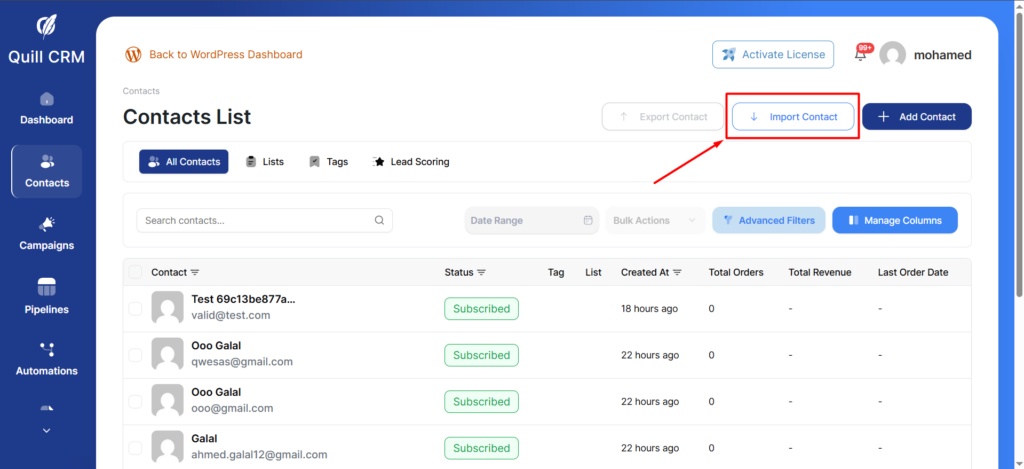This screenshot has width=1024, height=469.
Task: Expand sidebar with the down chevron
Action: pos(46,431)
